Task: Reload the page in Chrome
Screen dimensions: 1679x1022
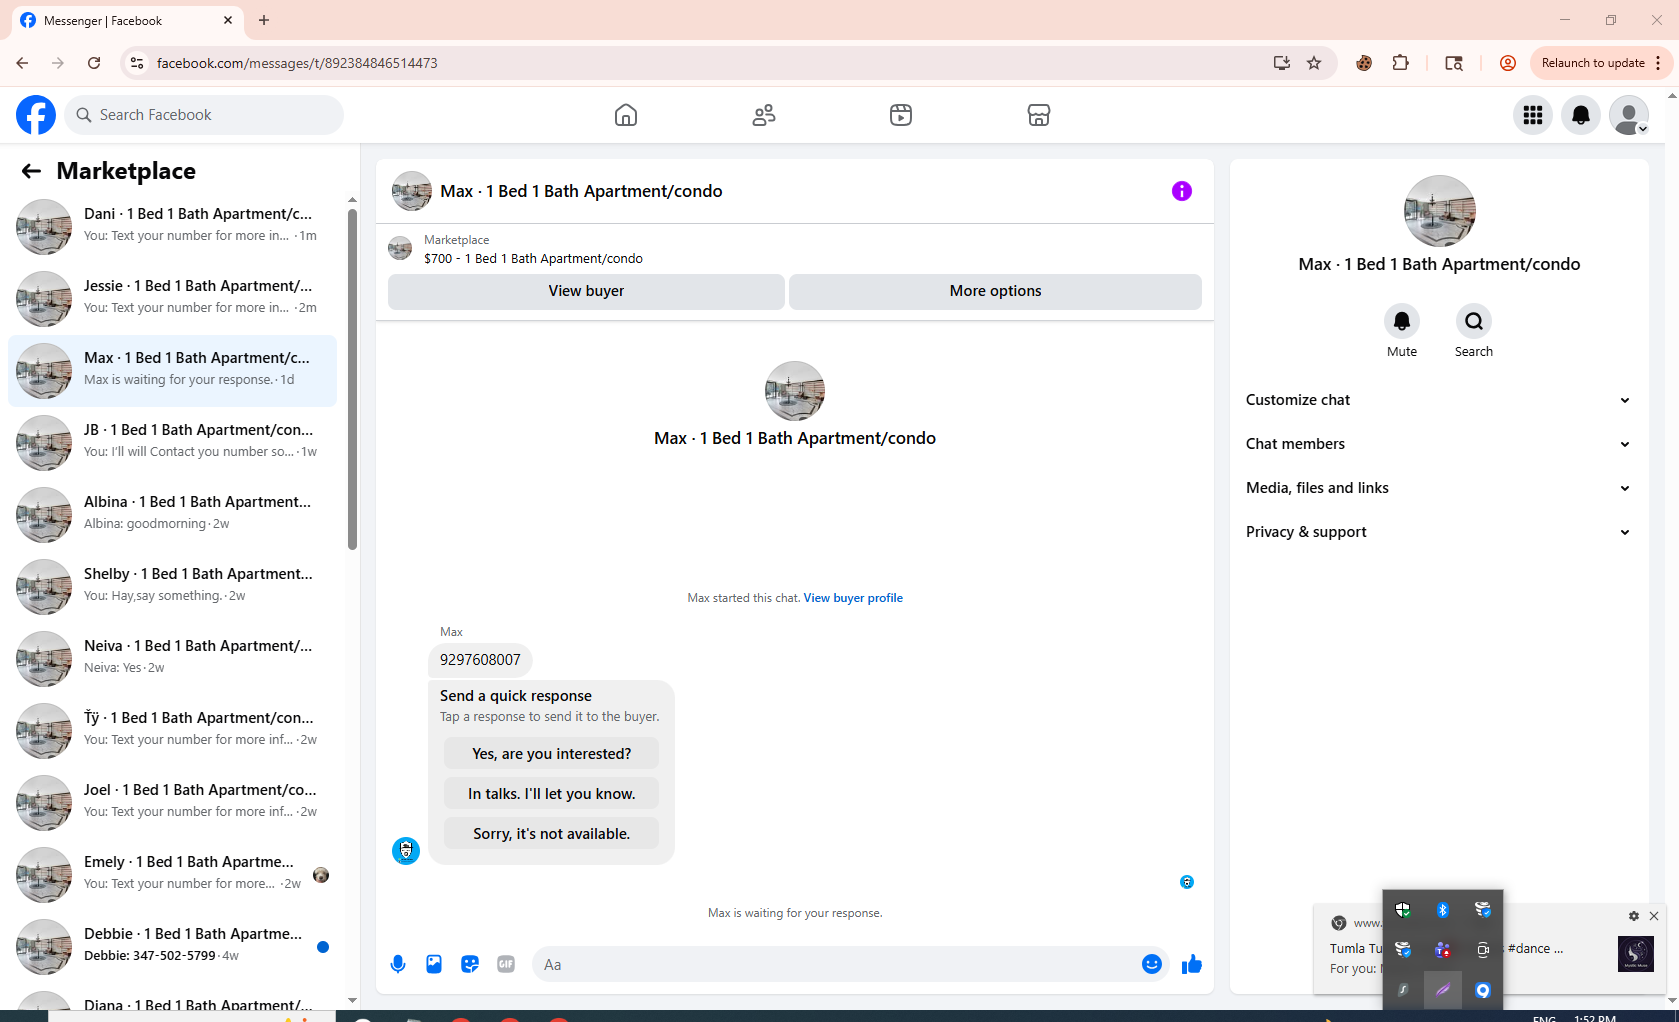Action: tap(94, 63)
